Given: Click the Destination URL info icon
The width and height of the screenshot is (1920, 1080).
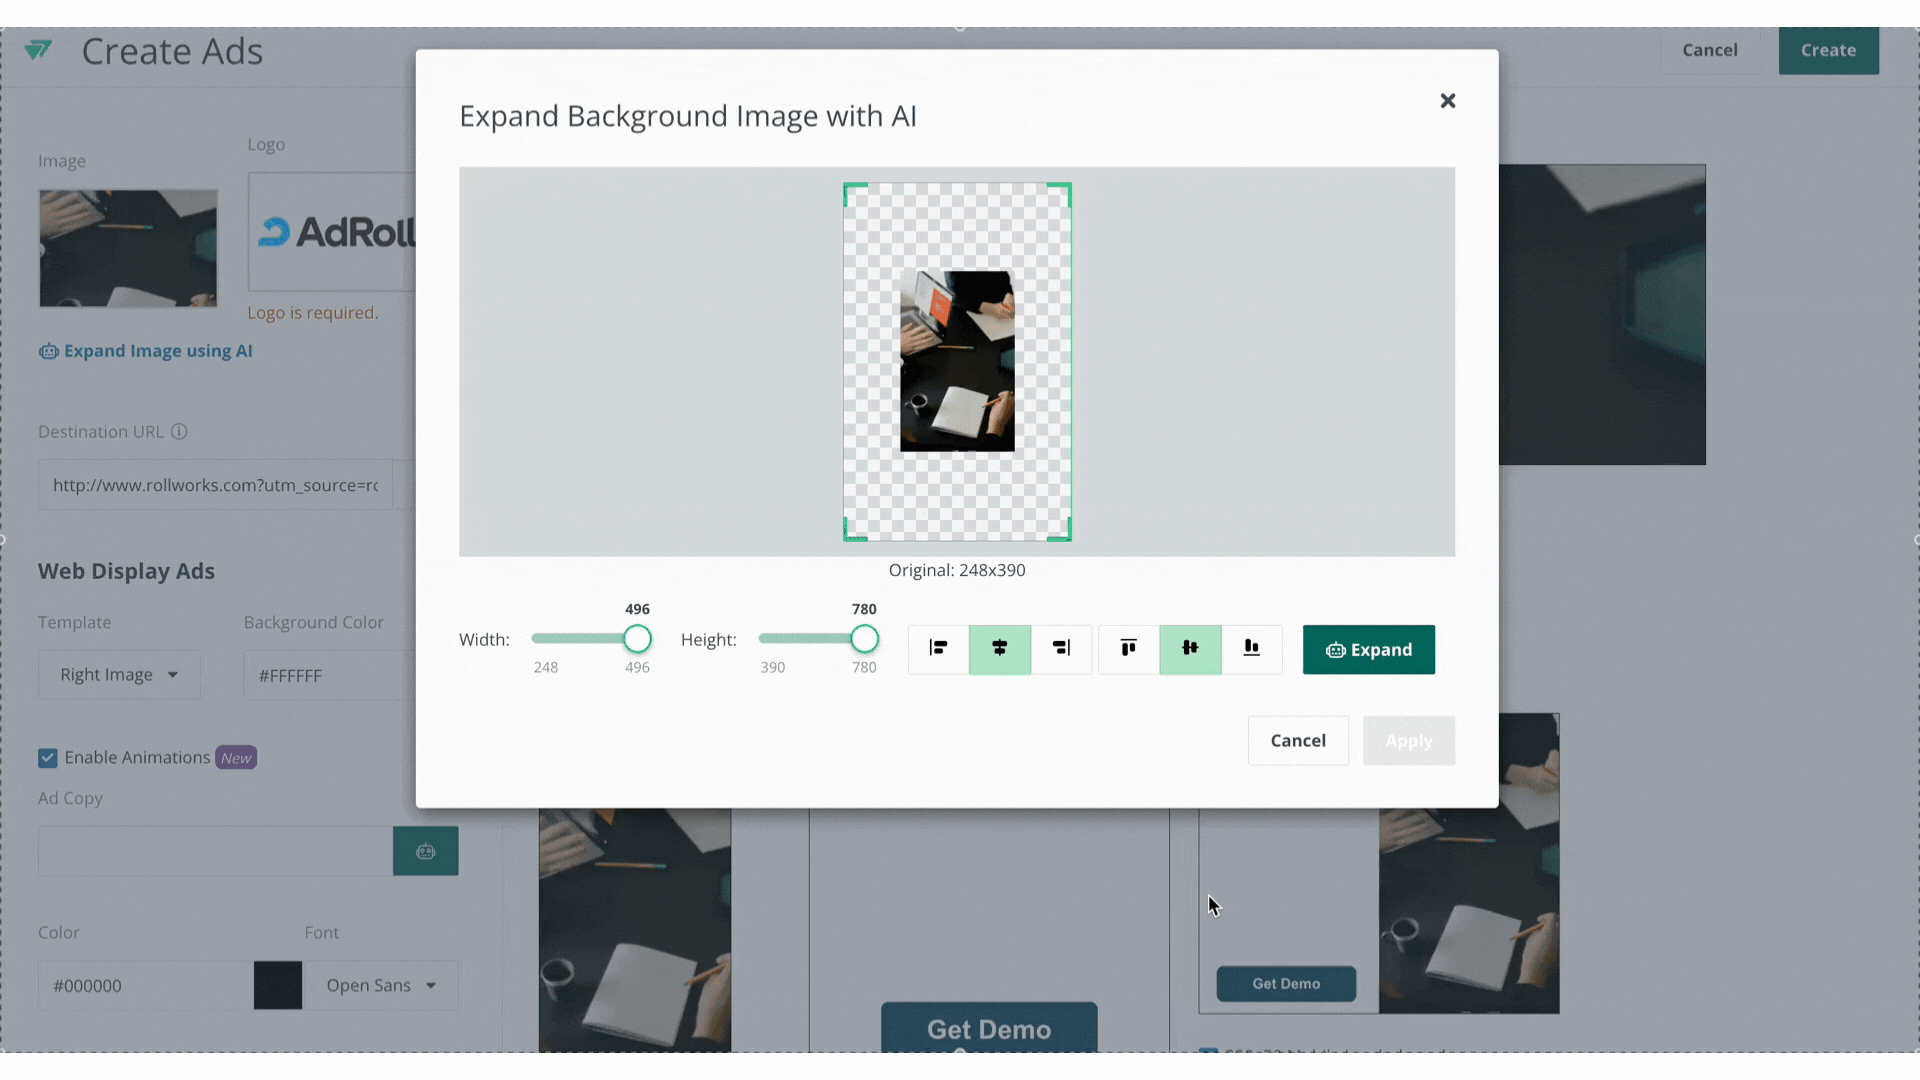Looking at the screenshot, I should tap(180, 431).
